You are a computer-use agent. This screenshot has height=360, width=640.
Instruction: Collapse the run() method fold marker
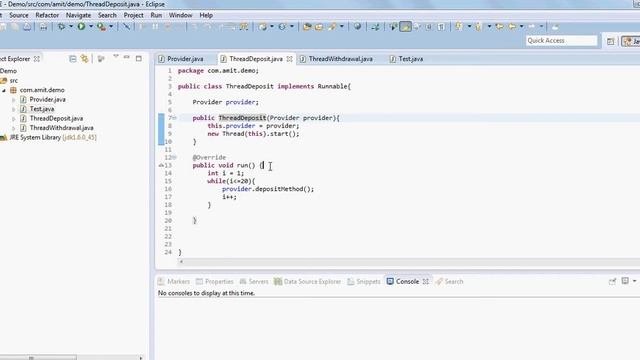[174, 157]
